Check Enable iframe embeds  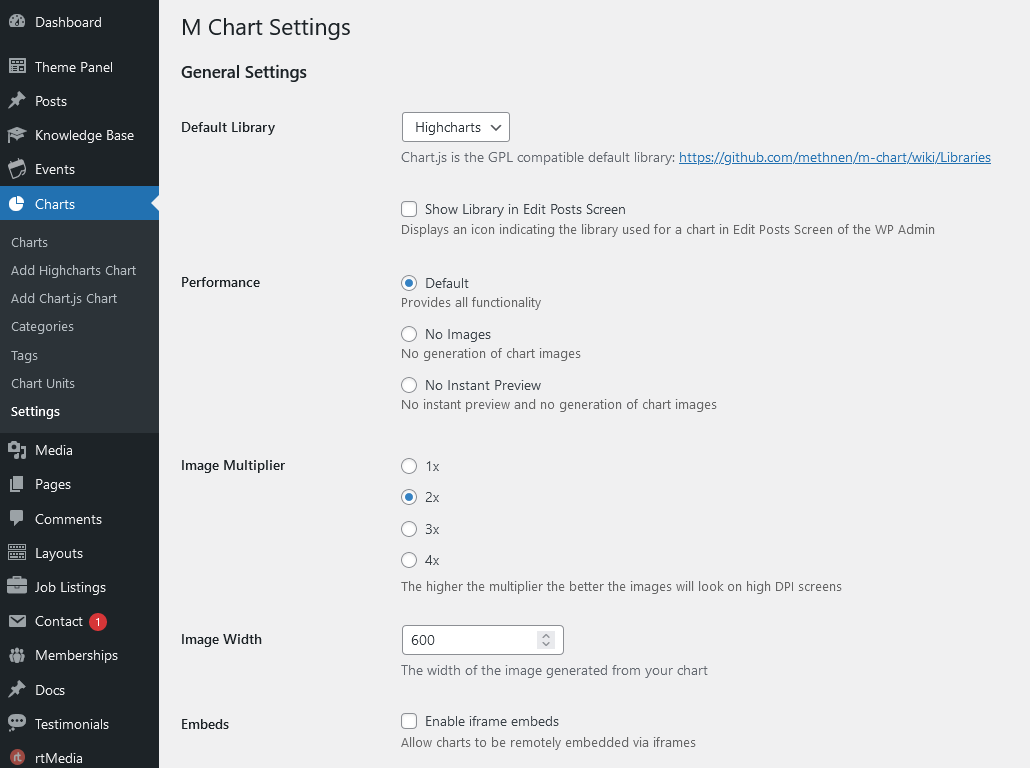click(x=409, y=721)
